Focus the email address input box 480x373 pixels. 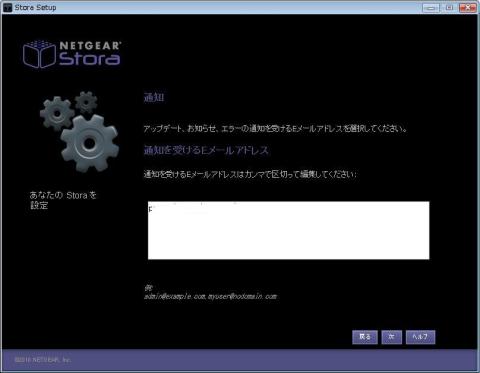(289, 230)
